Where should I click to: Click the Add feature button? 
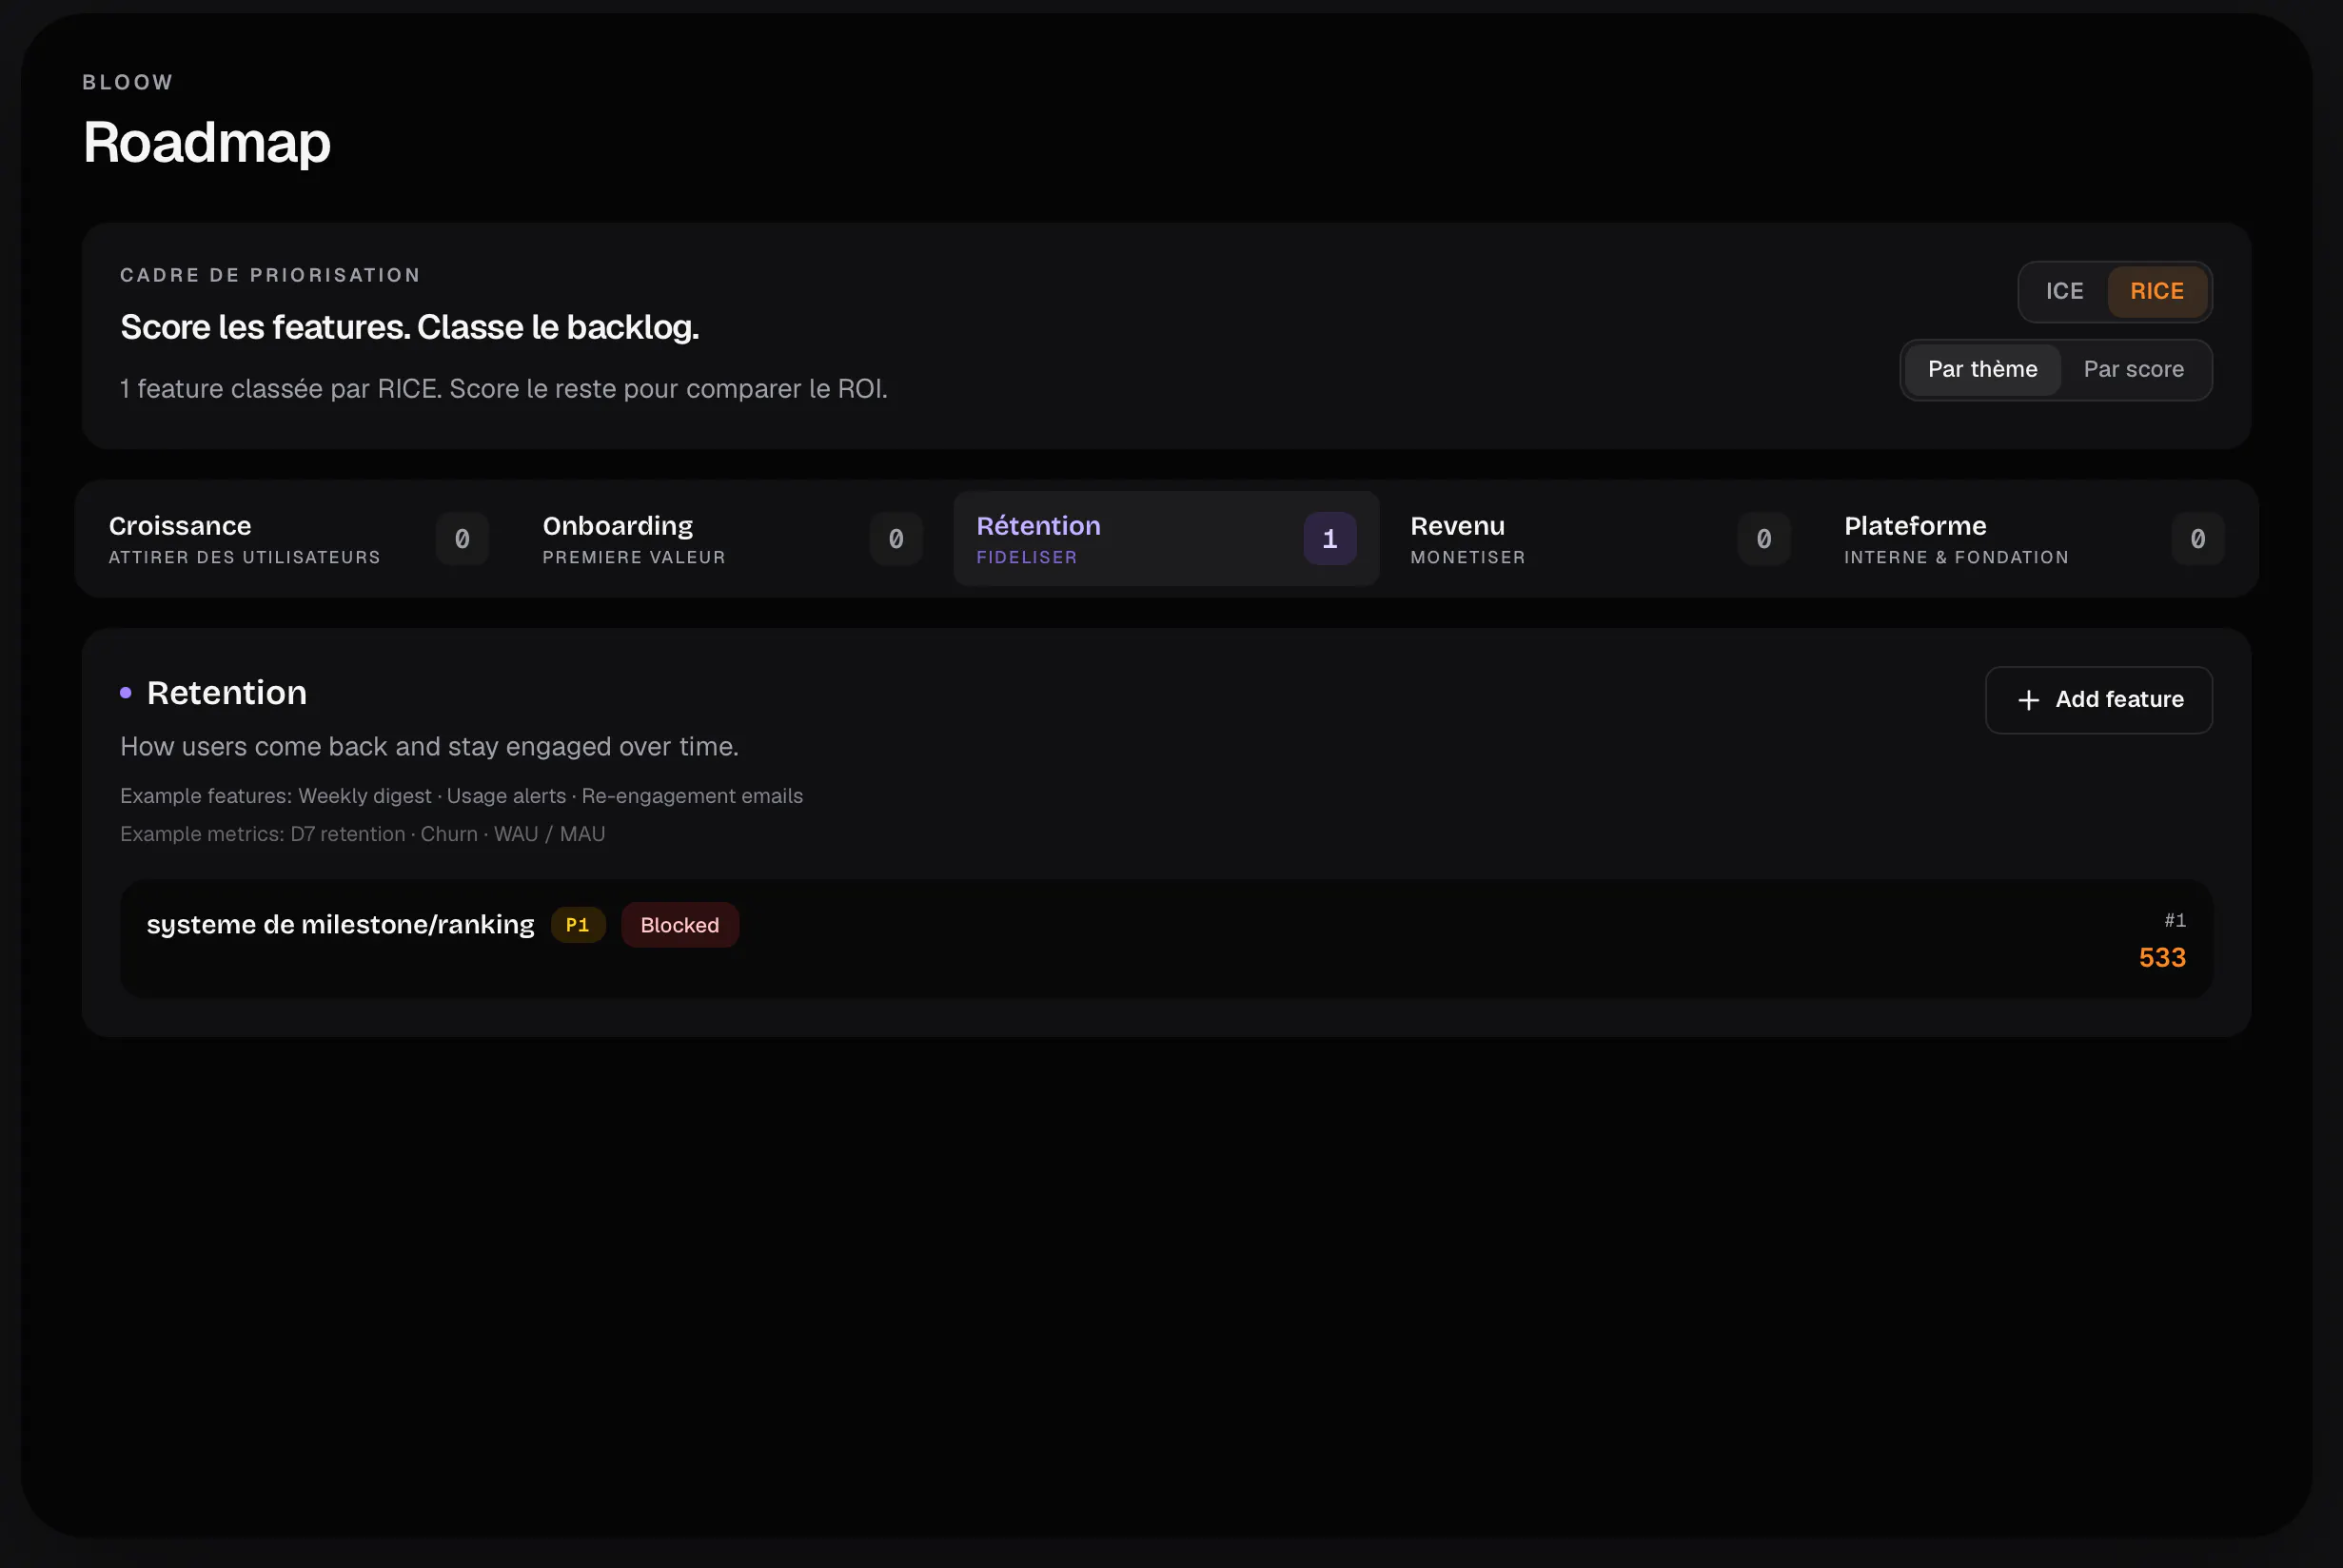point(2098,700)
